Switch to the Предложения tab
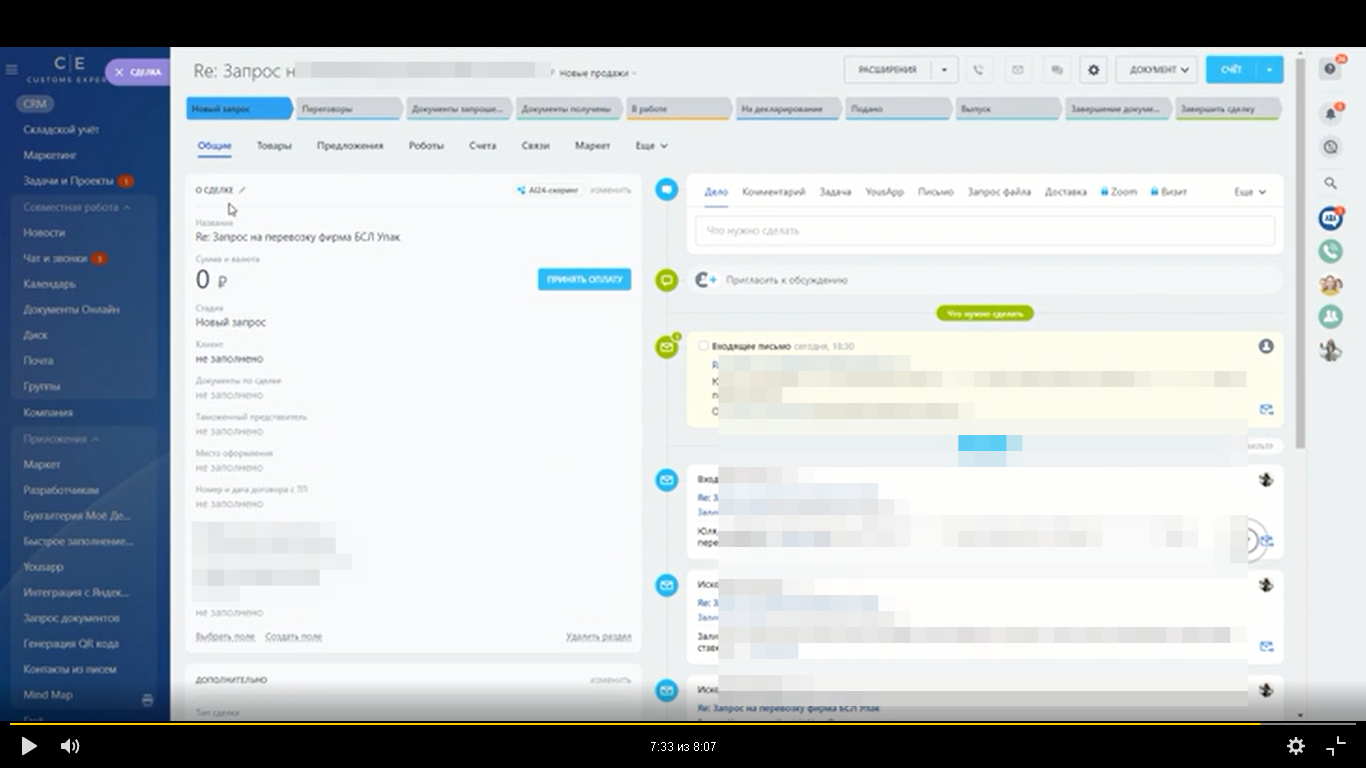Image resolution: width=1366 pixels, height=768 pixels. coord(350,146)
